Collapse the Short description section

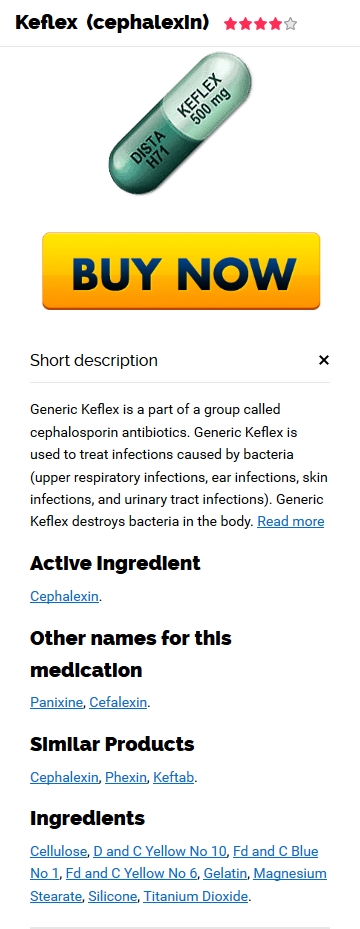[x=323, y=360]
